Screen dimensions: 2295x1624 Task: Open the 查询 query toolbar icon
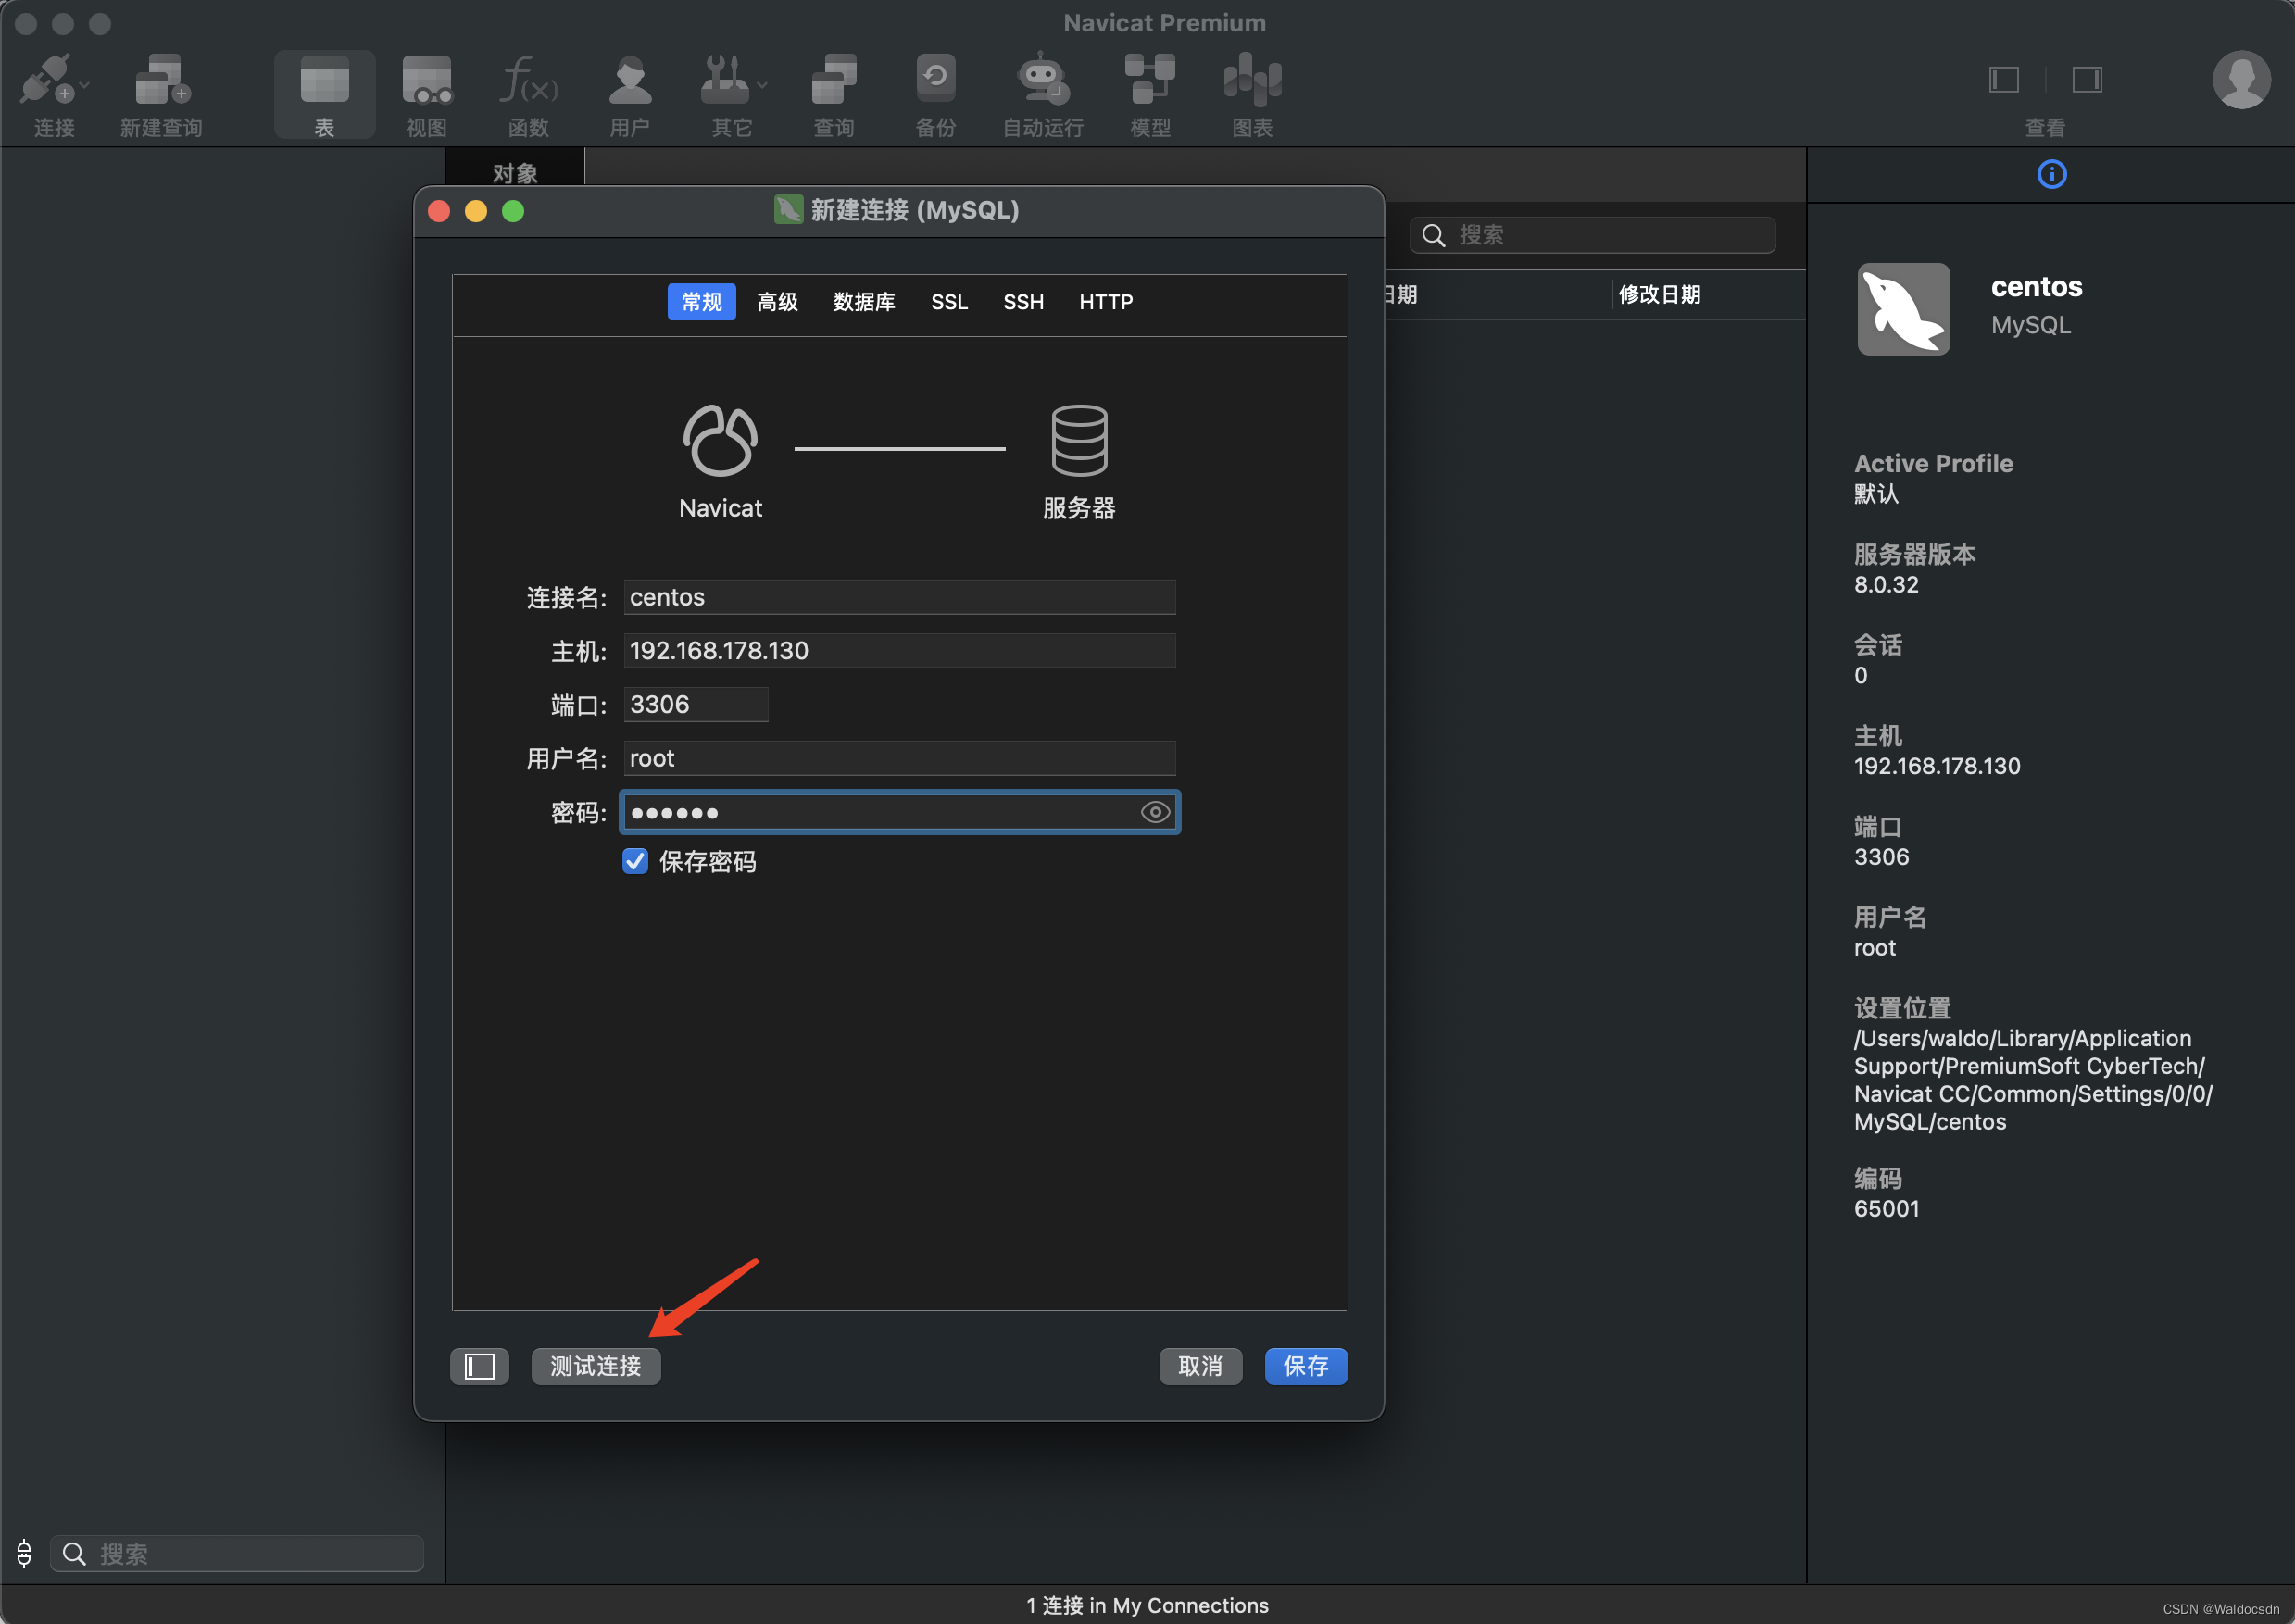pos(834,80)
